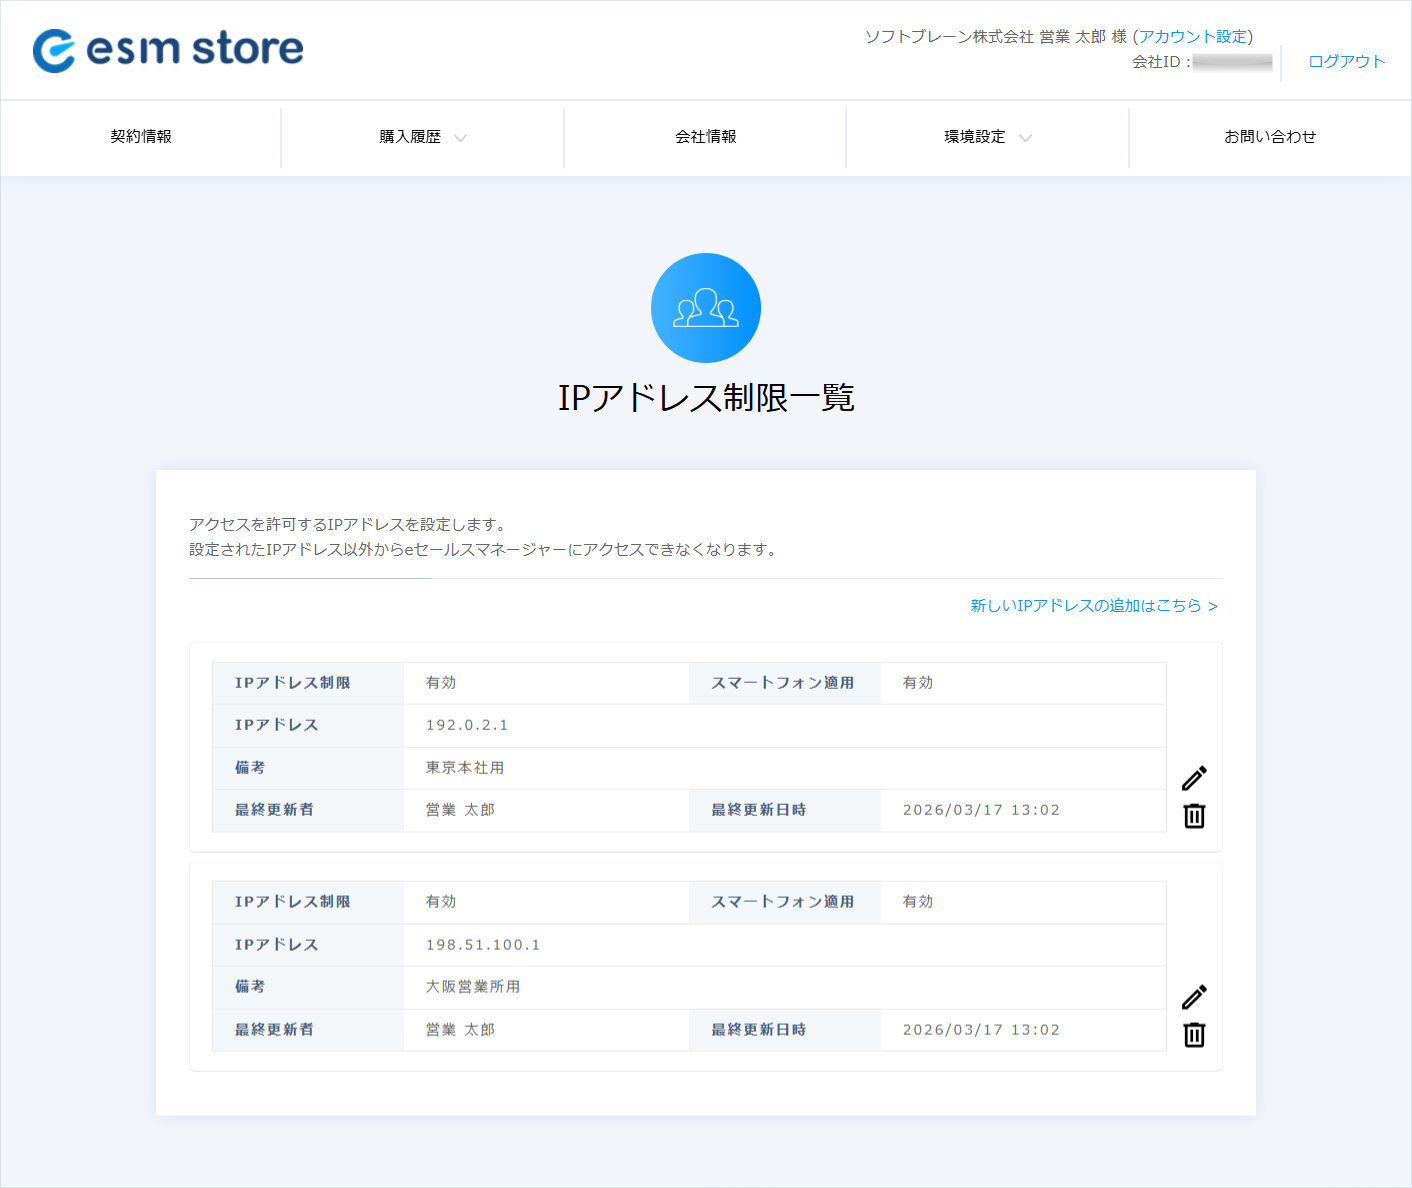Delete the 198.51.100.1 entry via trash icon
The width and height of the screenshot is (1412, 1188).
(1194, 1035)
